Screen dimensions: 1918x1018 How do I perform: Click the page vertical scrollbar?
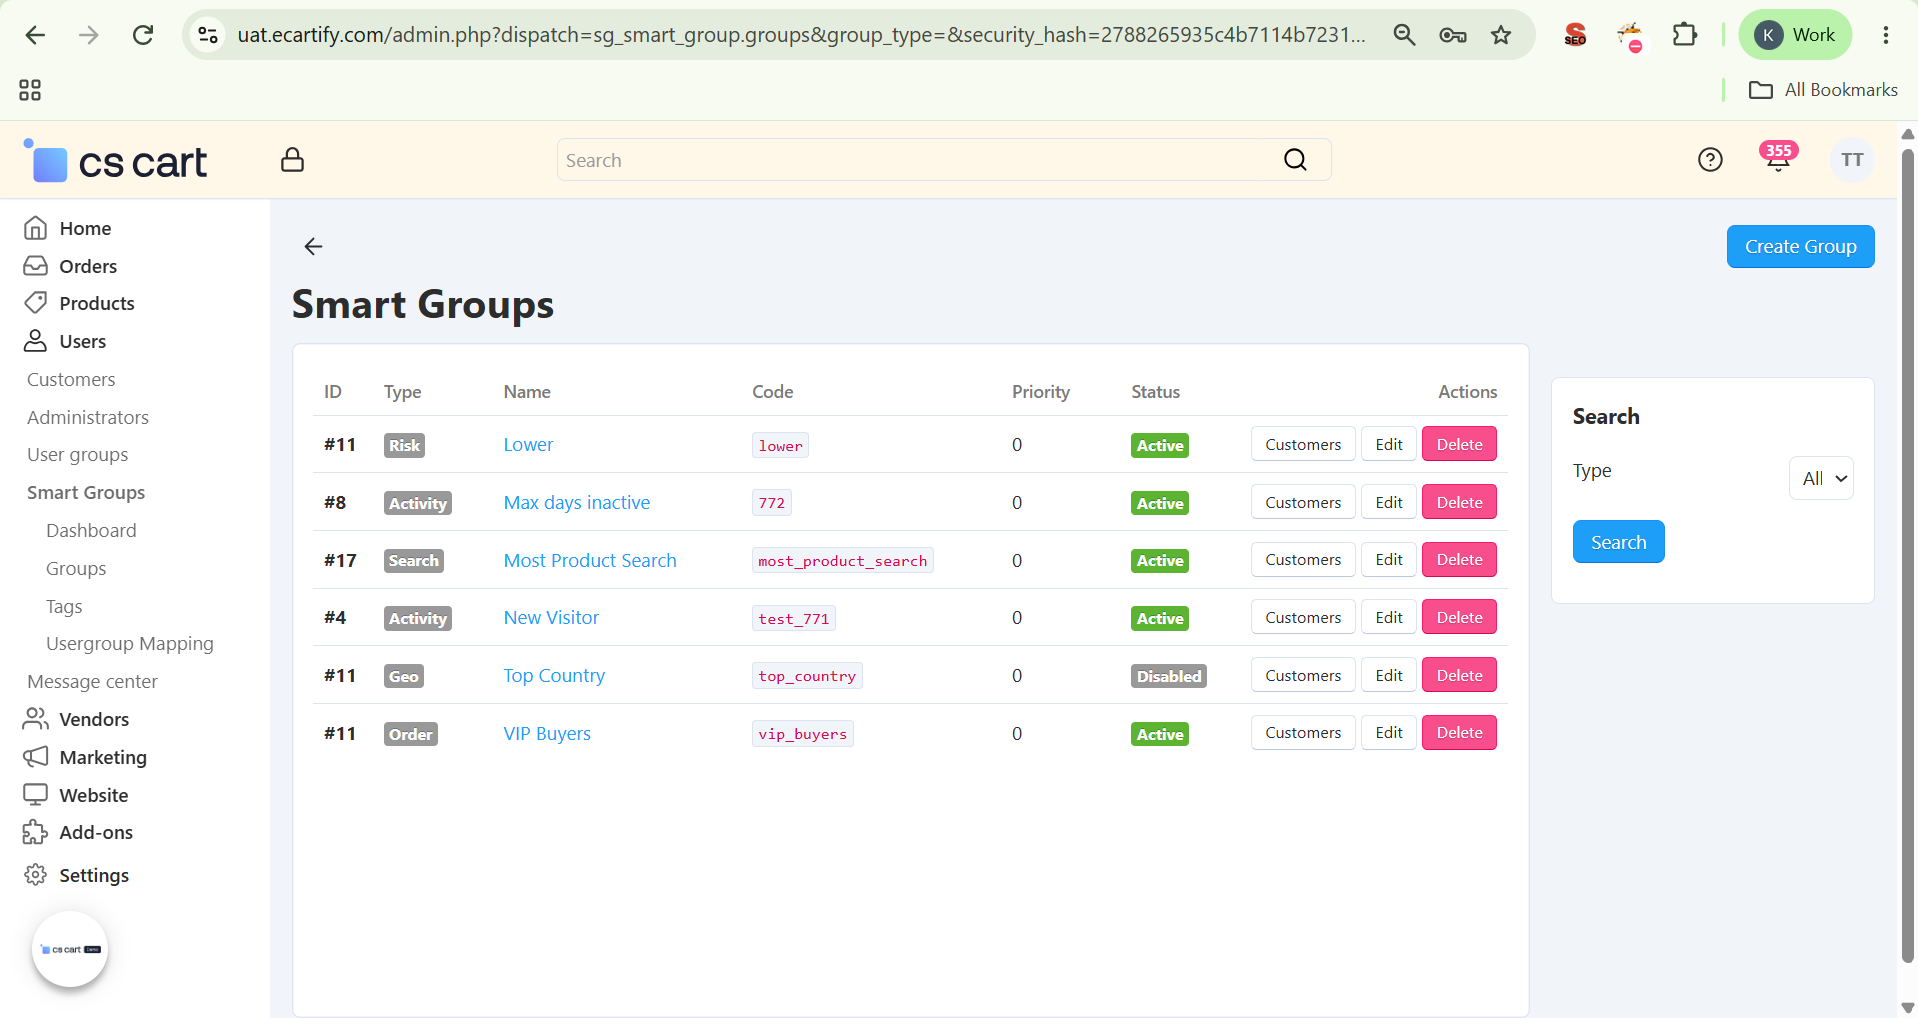tap(1907, 555)
